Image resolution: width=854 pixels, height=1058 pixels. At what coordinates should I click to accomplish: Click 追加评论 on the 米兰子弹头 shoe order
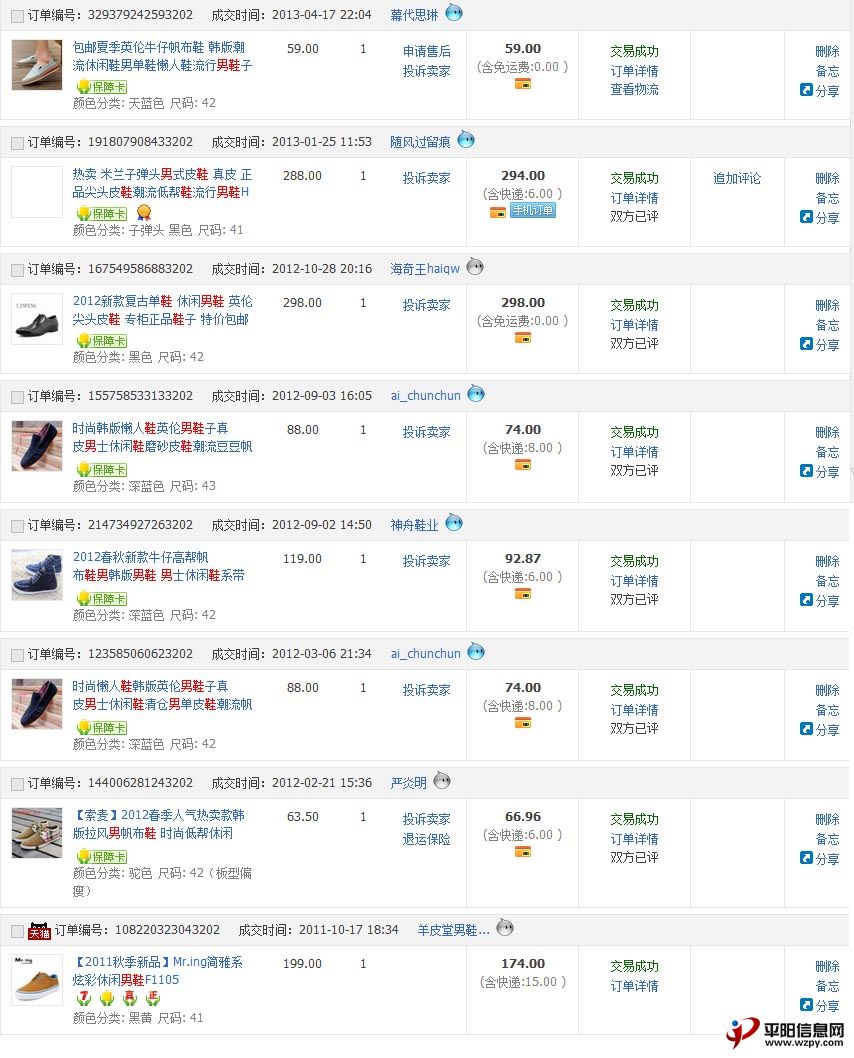coord(737,178)
